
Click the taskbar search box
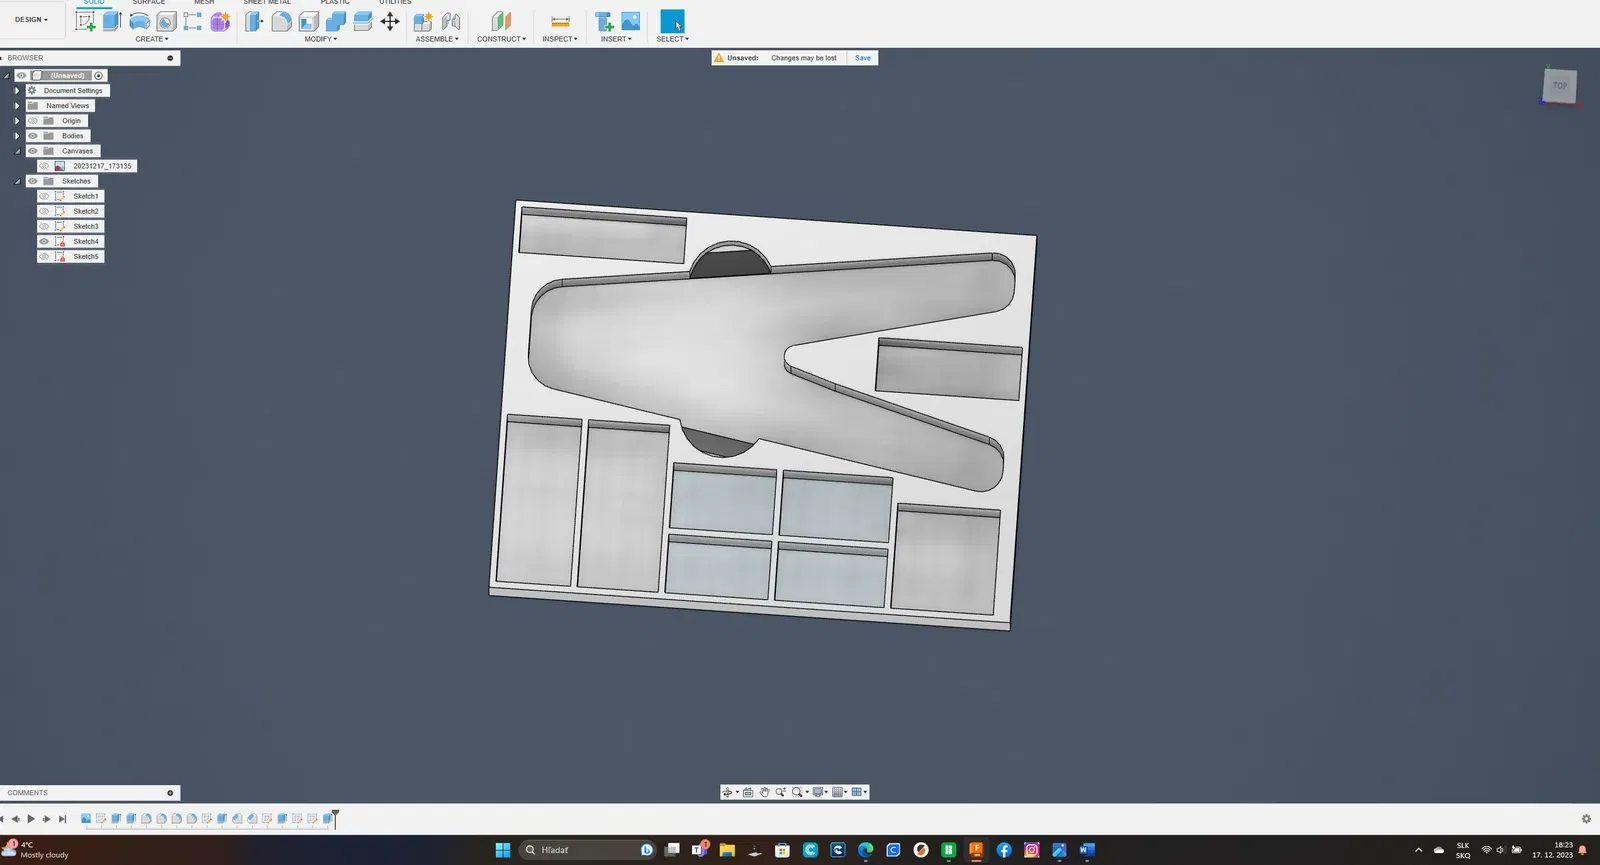tap(589, 850)
